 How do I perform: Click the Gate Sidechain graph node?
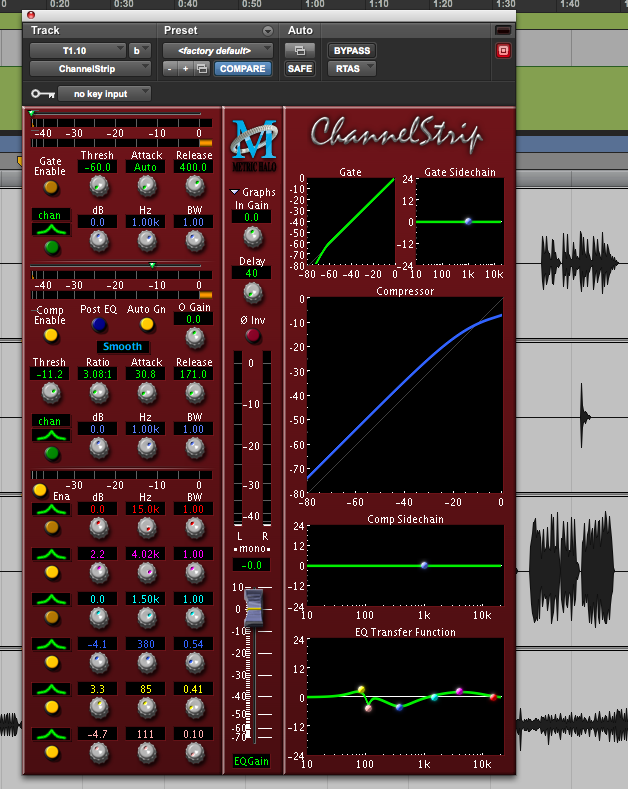[x=468, y=221]
